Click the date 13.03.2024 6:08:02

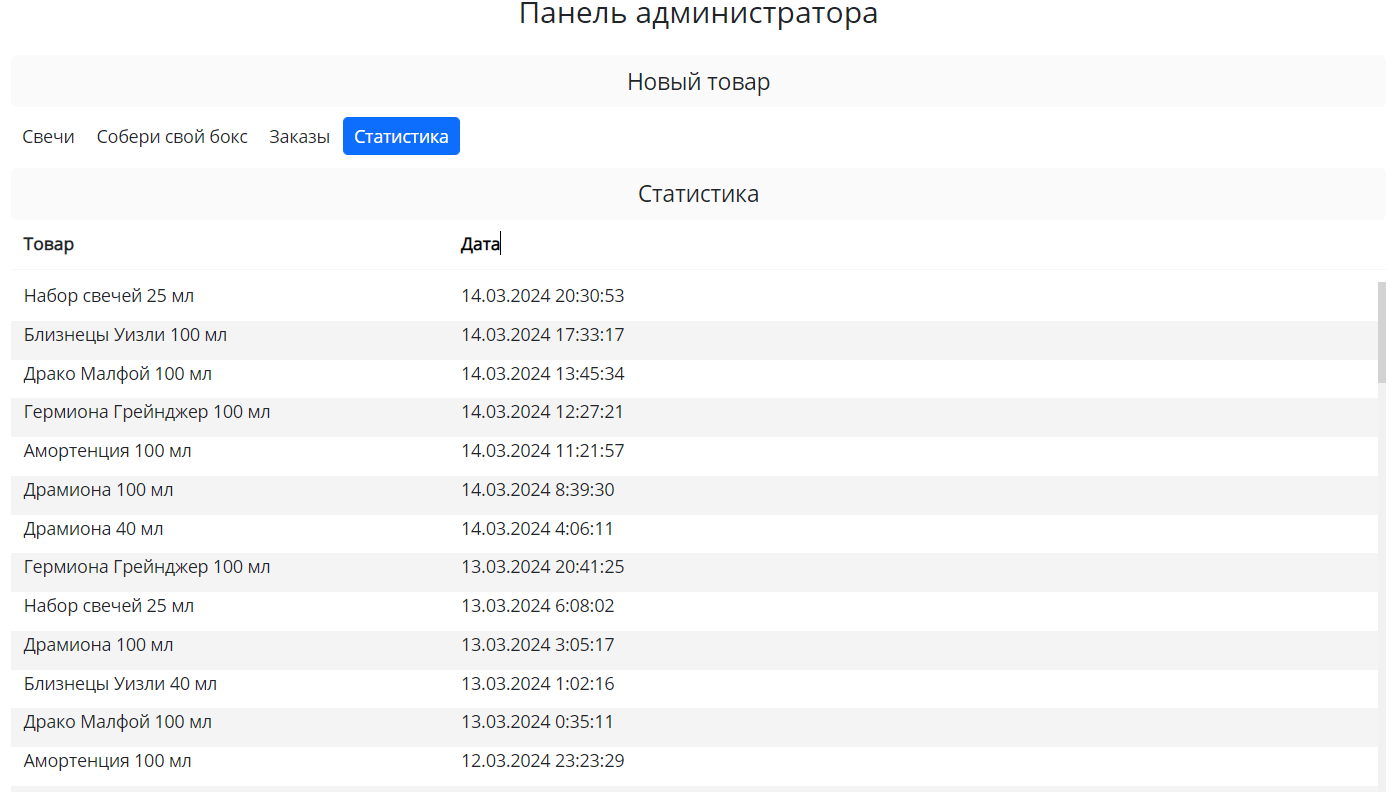(537, 606)
